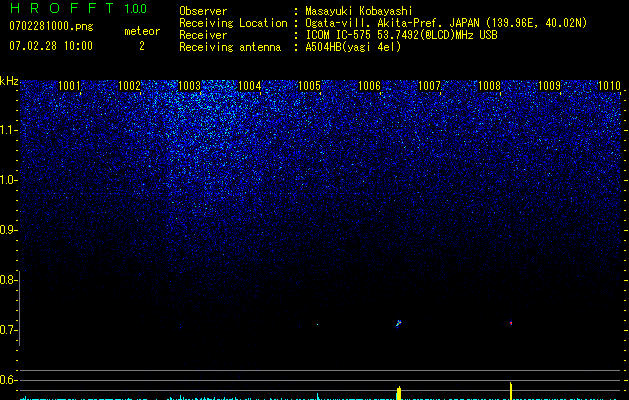629x400 pixels.
Task: Click the kHz axis unit label
Action: tap(9, 81)
